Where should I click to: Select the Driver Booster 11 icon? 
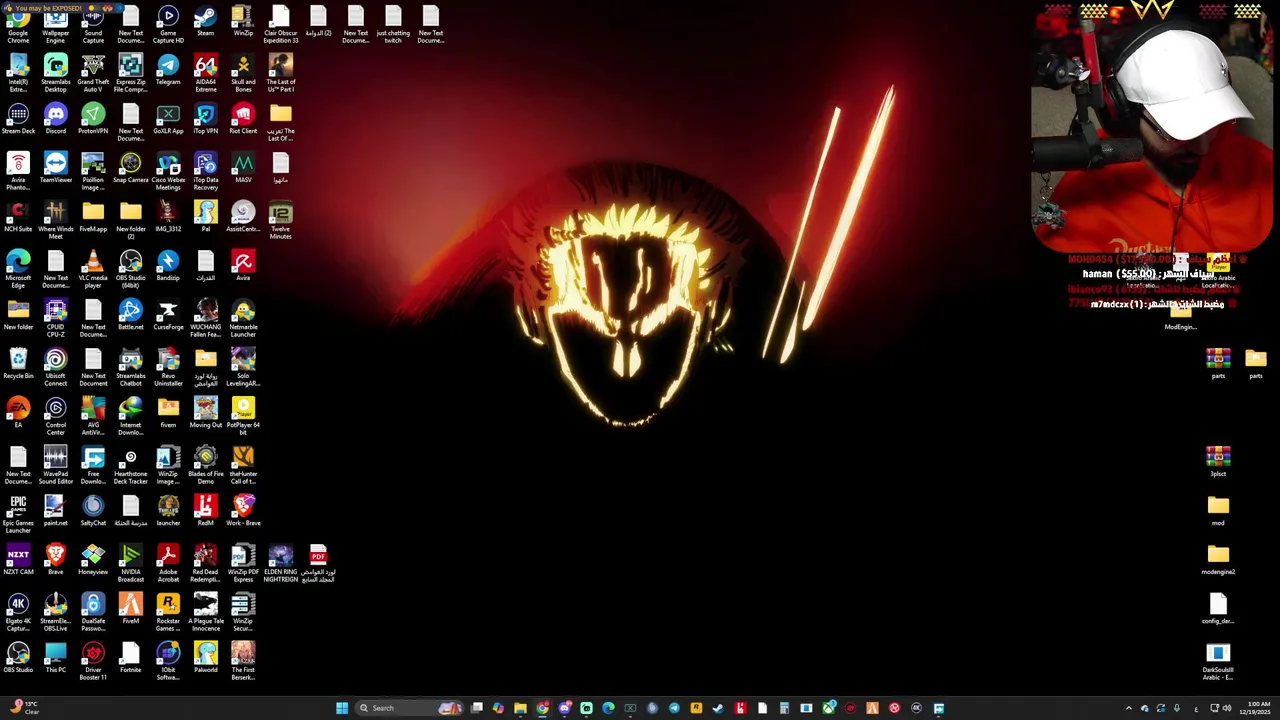pyautogui.click(x=93, y=662)
